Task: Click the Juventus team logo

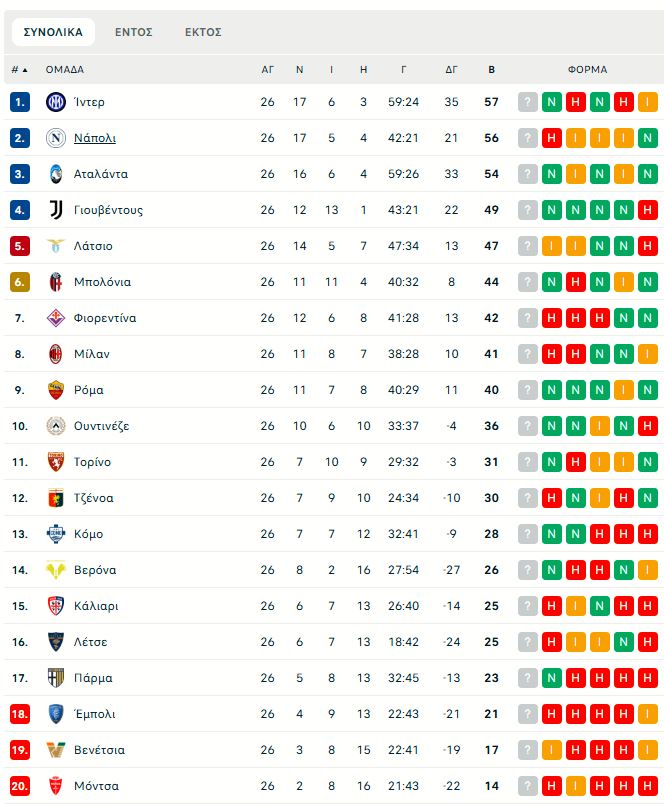Action: pyautogui.click(x=55, y=210)
